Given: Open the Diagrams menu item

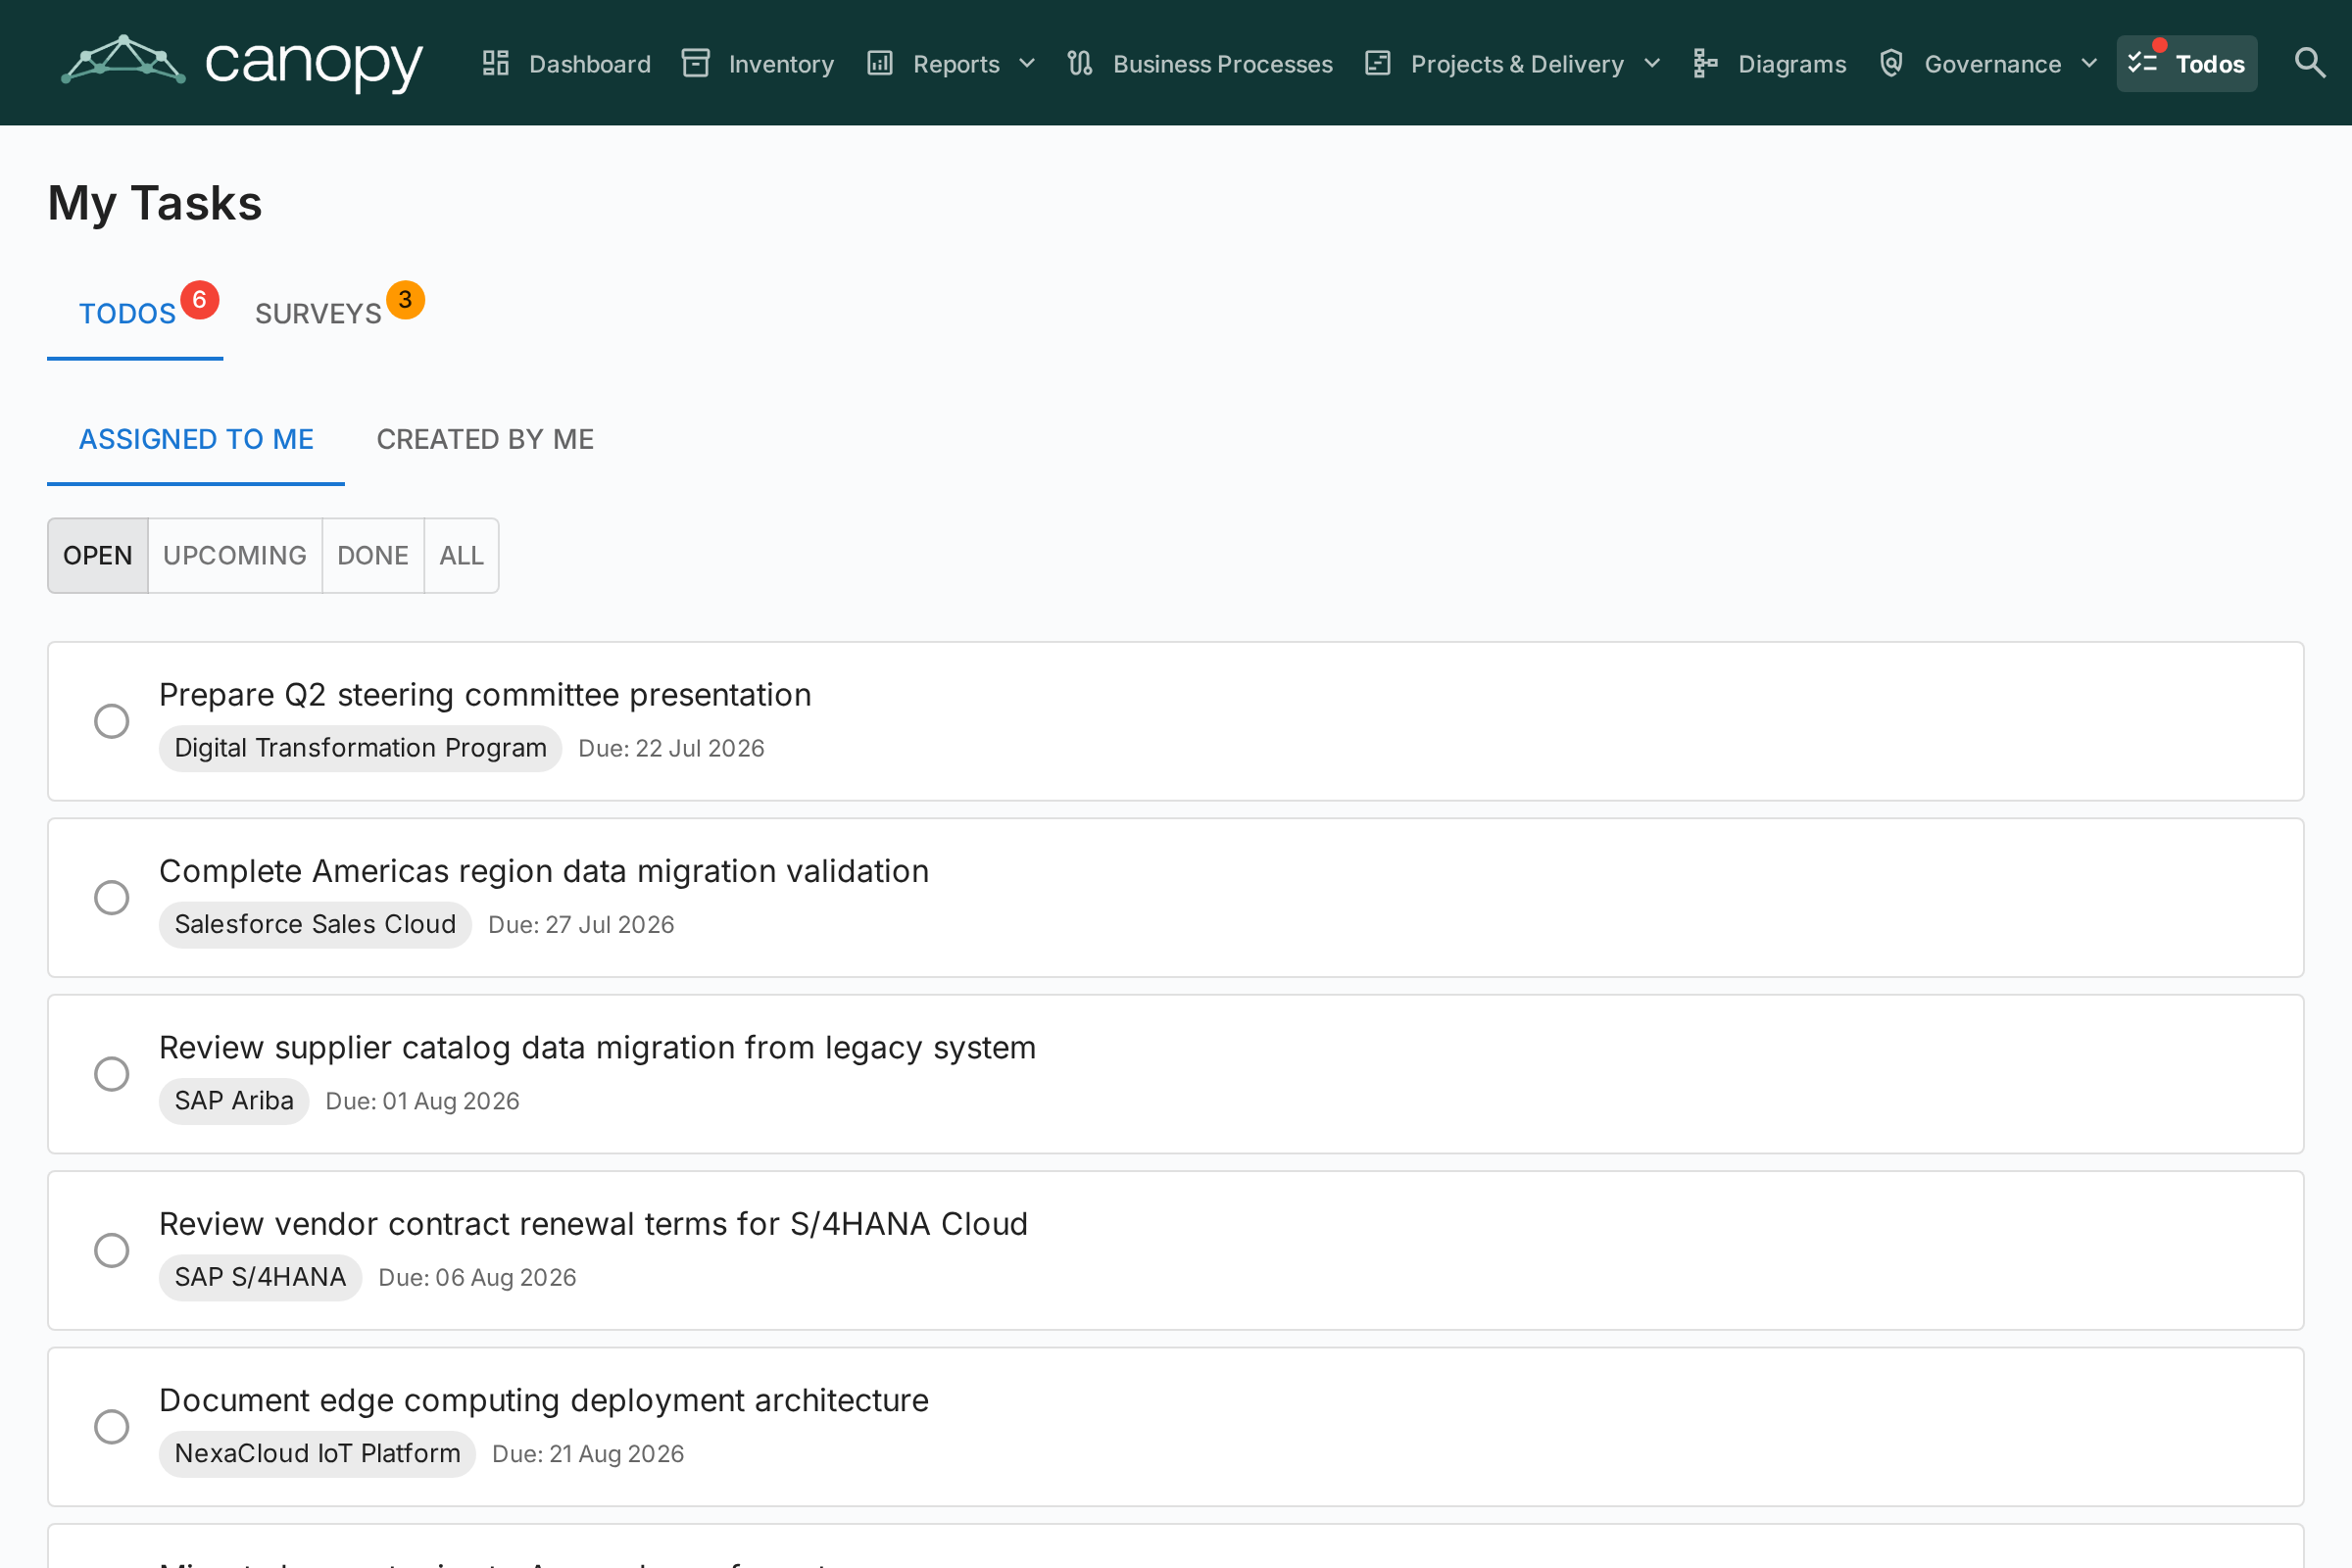Looking at the screenshot, I should 1770,64.
